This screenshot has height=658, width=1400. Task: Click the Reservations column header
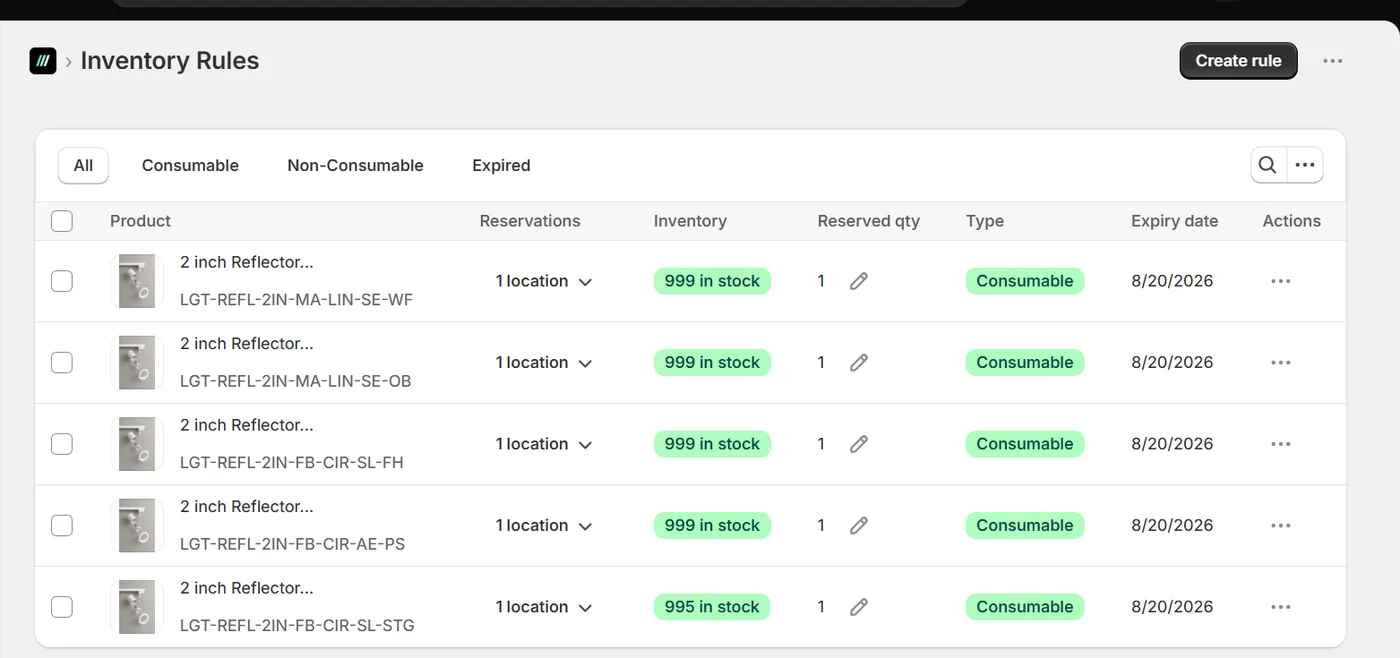click(x=530, y=221)
